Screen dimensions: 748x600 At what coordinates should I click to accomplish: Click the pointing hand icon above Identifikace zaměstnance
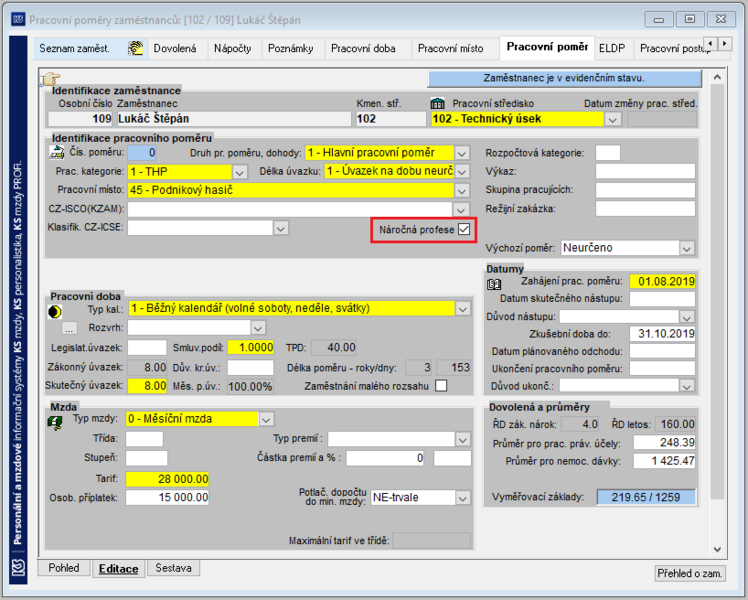[x=51, y=79]
